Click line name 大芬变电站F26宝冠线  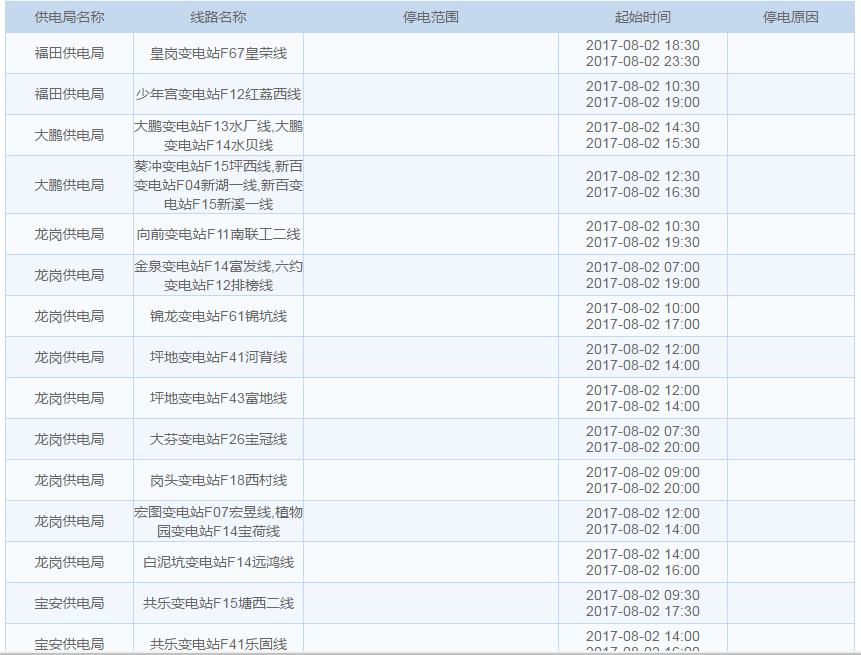click(219, 439)
